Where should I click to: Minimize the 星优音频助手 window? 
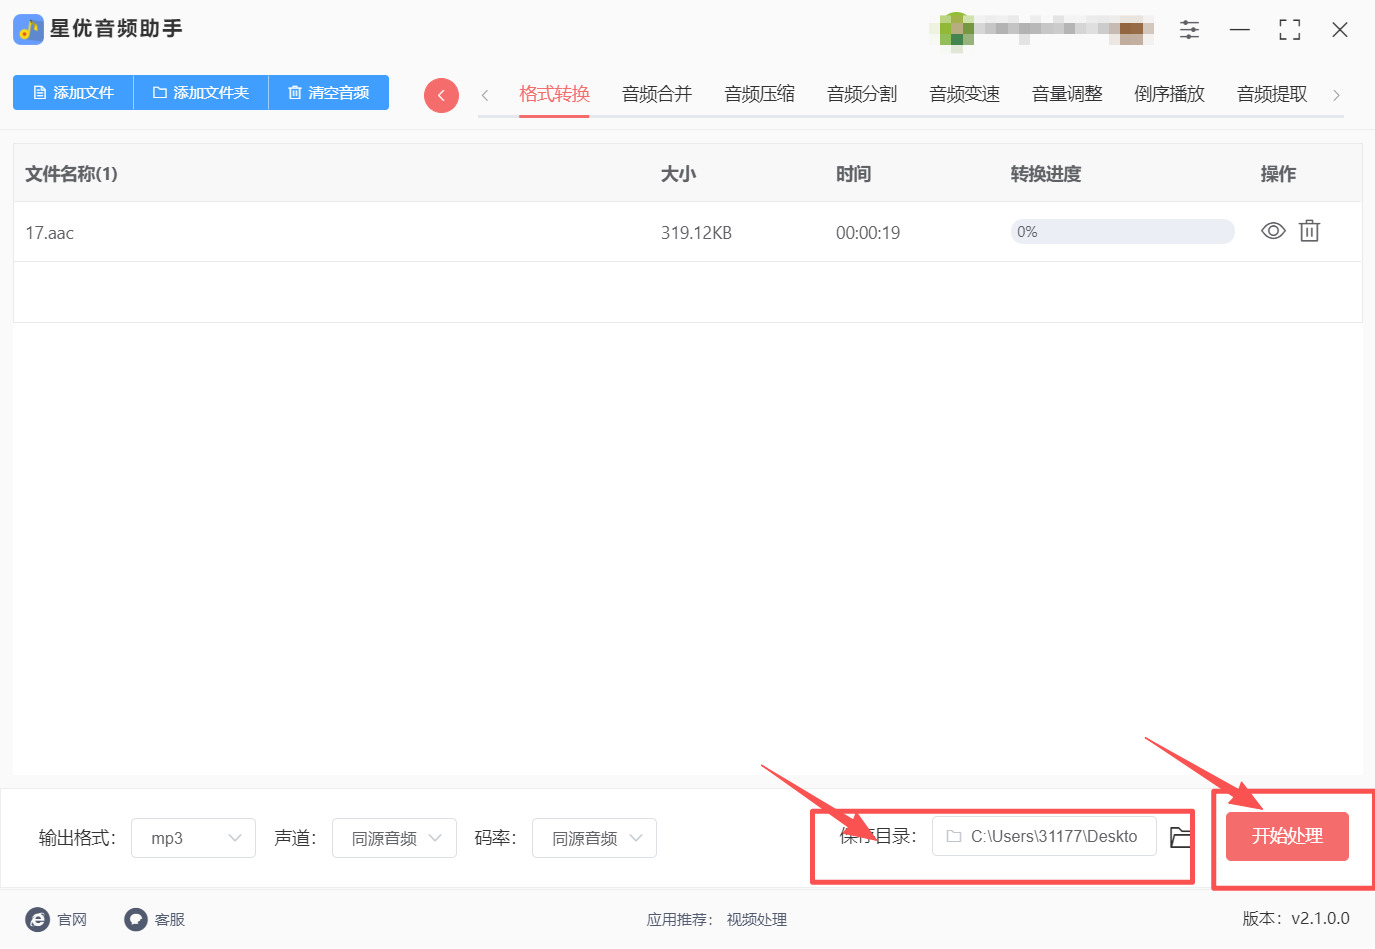[x=1240, y=30]
